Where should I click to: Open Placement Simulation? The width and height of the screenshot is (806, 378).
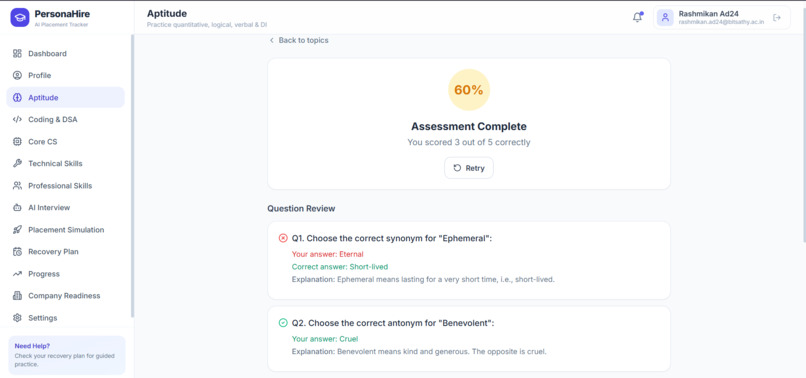point(65,230)
